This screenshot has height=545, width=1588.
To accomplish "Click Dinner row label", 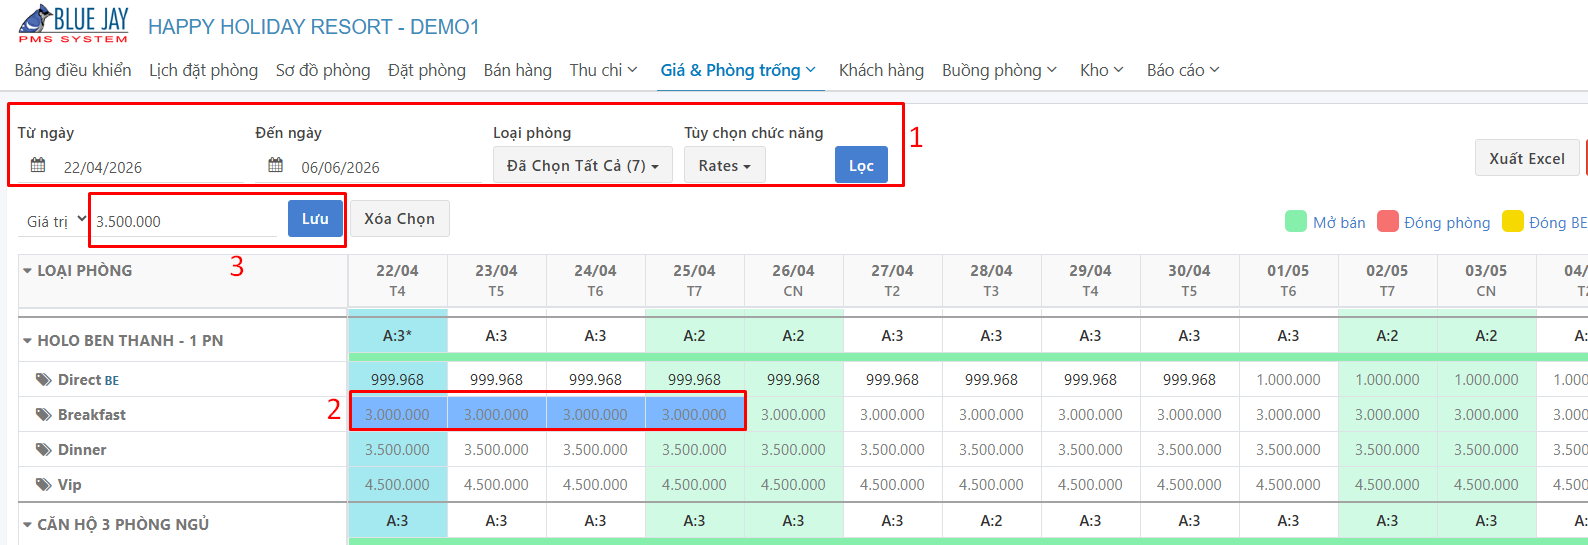I will [x=82, y=449].
